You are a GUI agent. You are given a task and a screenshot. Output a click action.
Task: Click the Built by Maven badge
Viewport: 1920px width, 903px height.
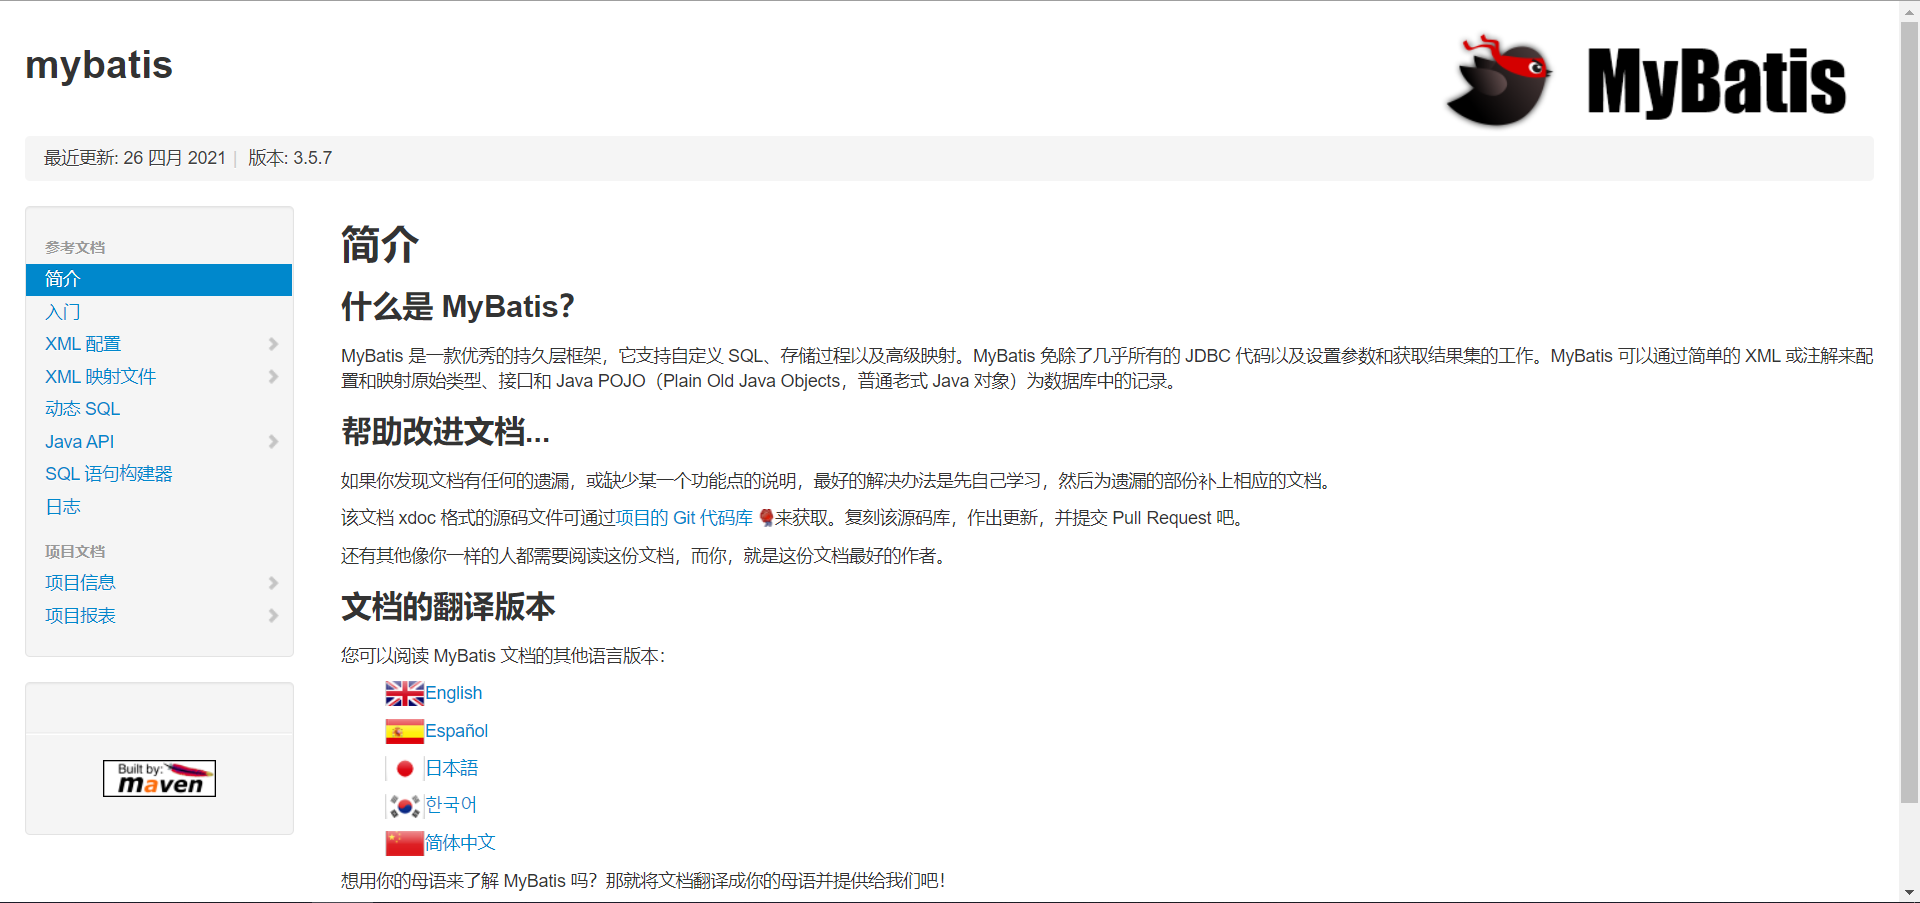(x=159, y=778)
